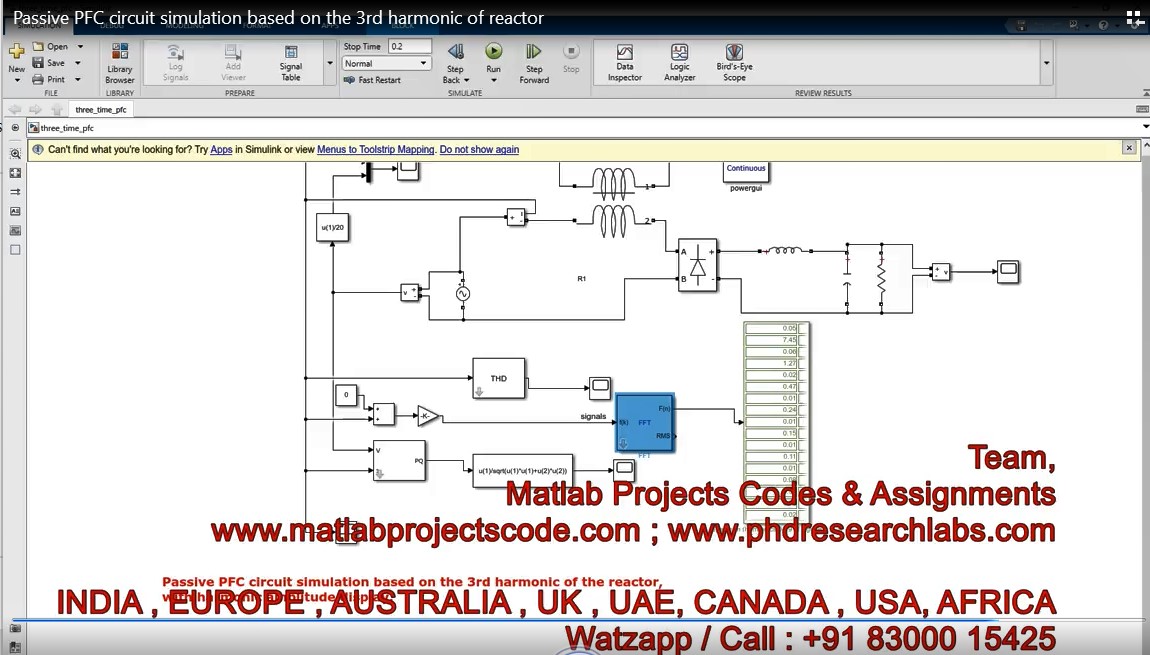Open the Logic Analyzer
The height and width of the screenshot is (655, 1150).
pos(680,63)
